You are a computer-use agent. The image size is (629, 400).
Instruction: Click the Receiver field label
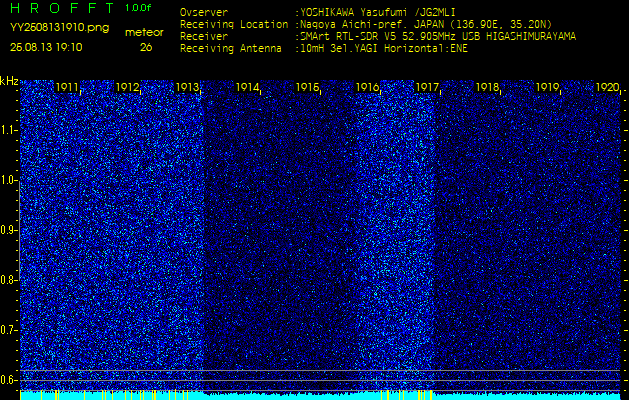[x=204, y=37]
